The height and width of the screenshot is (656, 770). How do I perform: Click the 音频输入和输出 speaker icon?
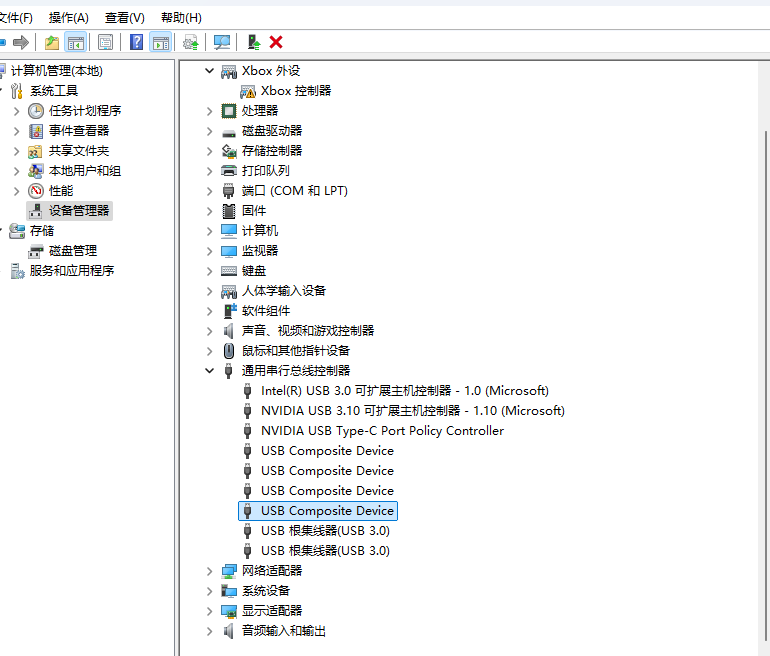pos(228,631)
